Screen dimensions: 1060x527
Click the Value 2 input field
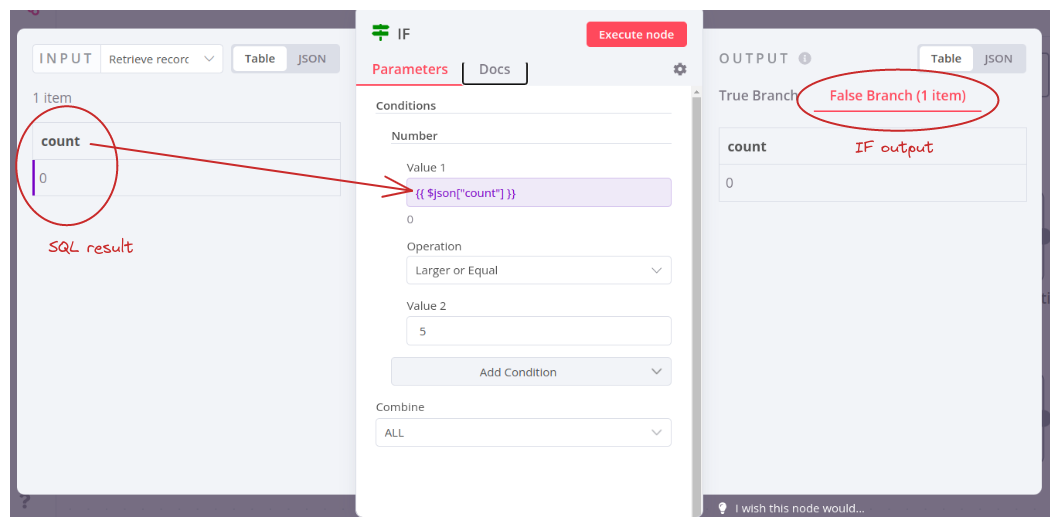click(x=539, y=331)
